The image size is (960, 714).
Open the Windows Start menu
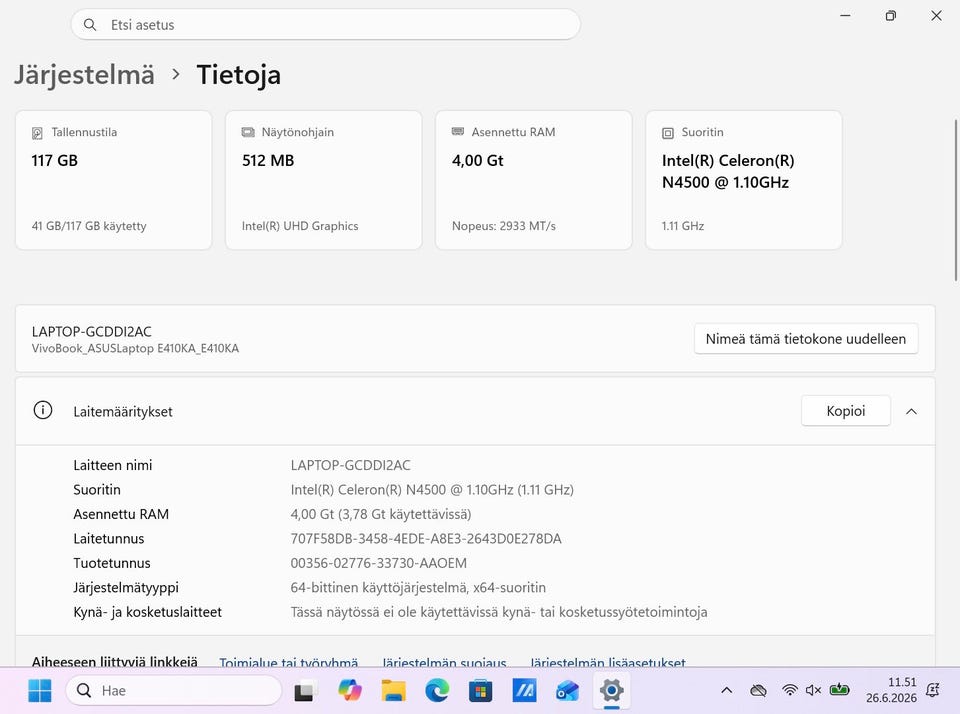(40, 691)
